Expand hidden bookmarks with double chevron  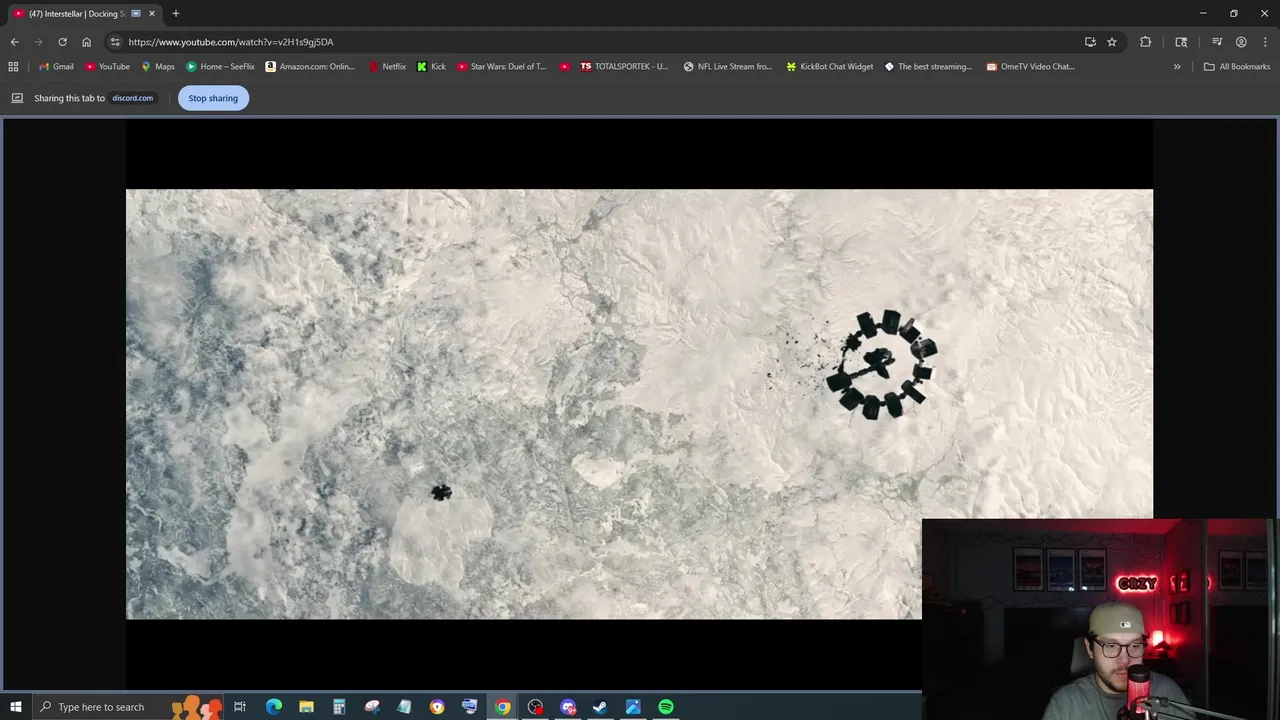(1177, 67)
